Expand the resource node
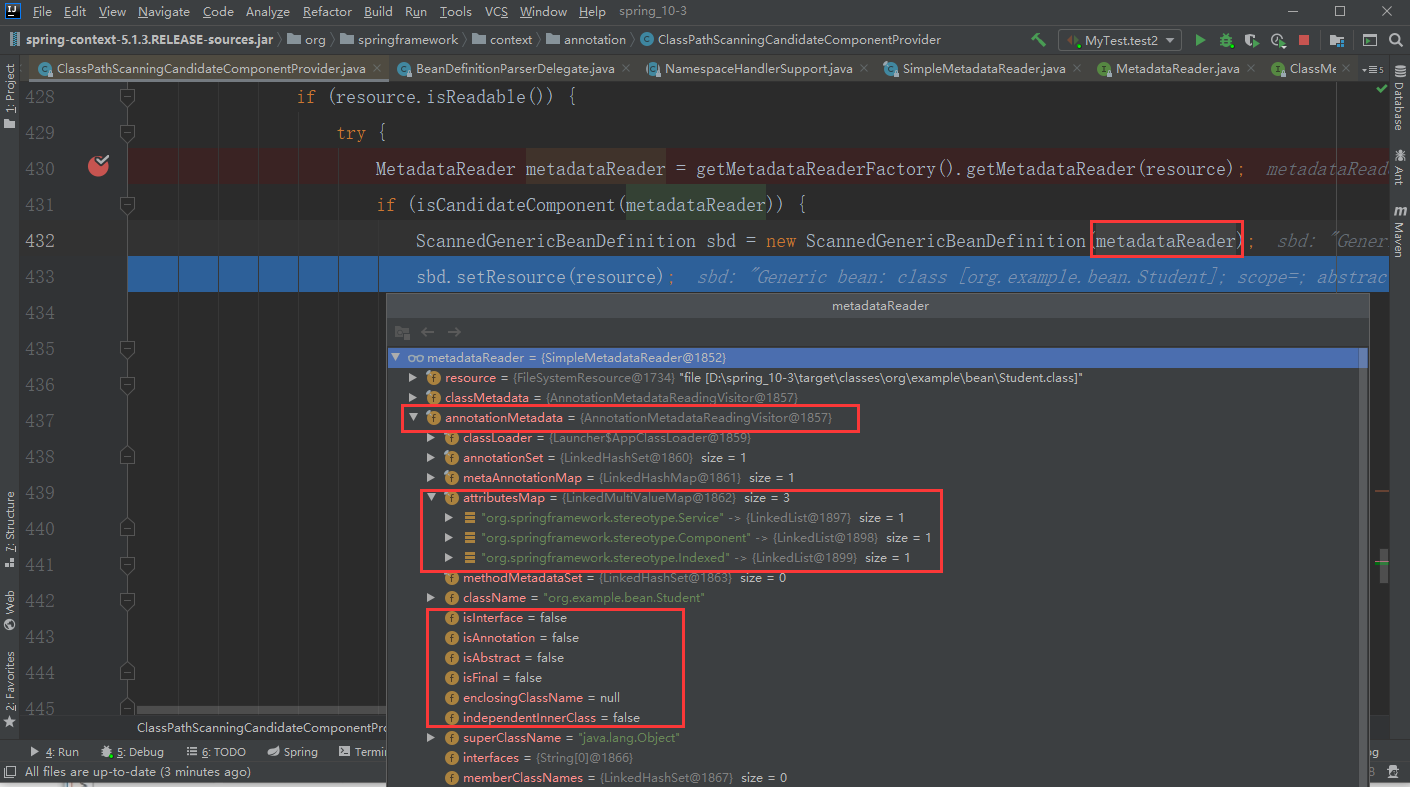The image size is (1410, 787). pos(413,378)
